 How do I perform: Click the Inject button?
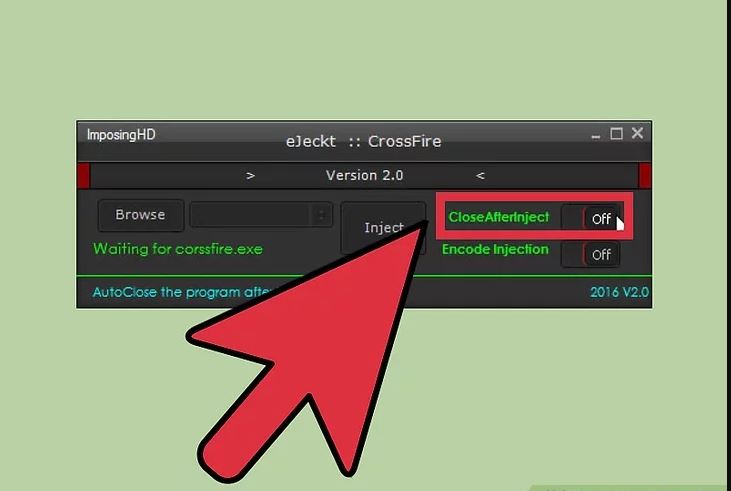[x=383, y=228]
